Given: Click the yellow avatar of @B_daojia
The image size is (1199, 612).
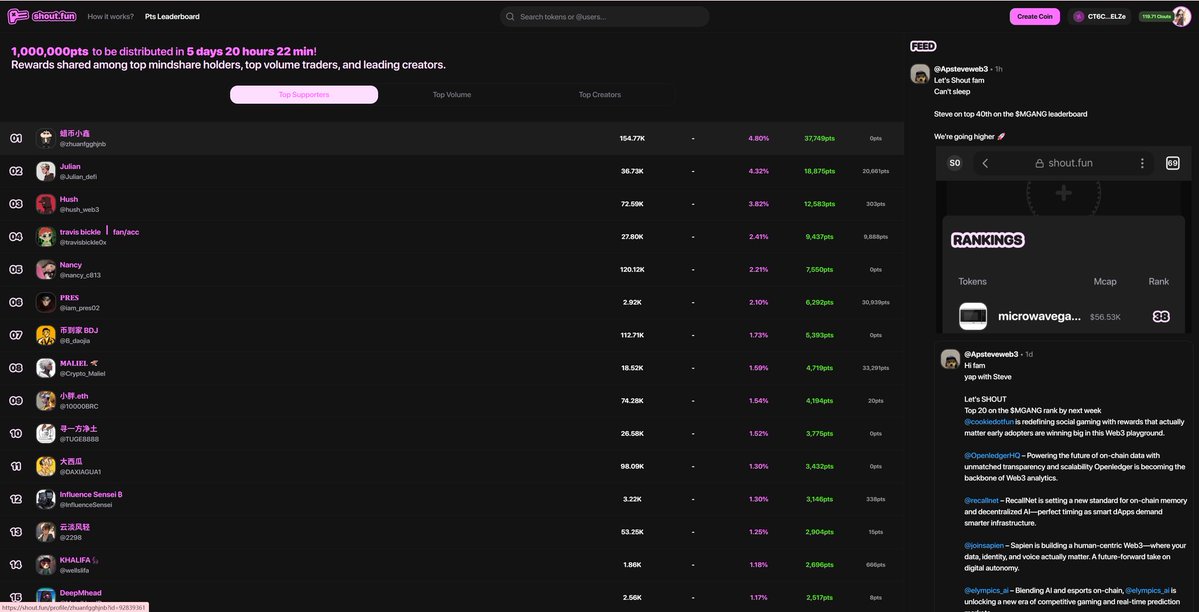Looking at the screenshot, I should (x=46, y=335).
